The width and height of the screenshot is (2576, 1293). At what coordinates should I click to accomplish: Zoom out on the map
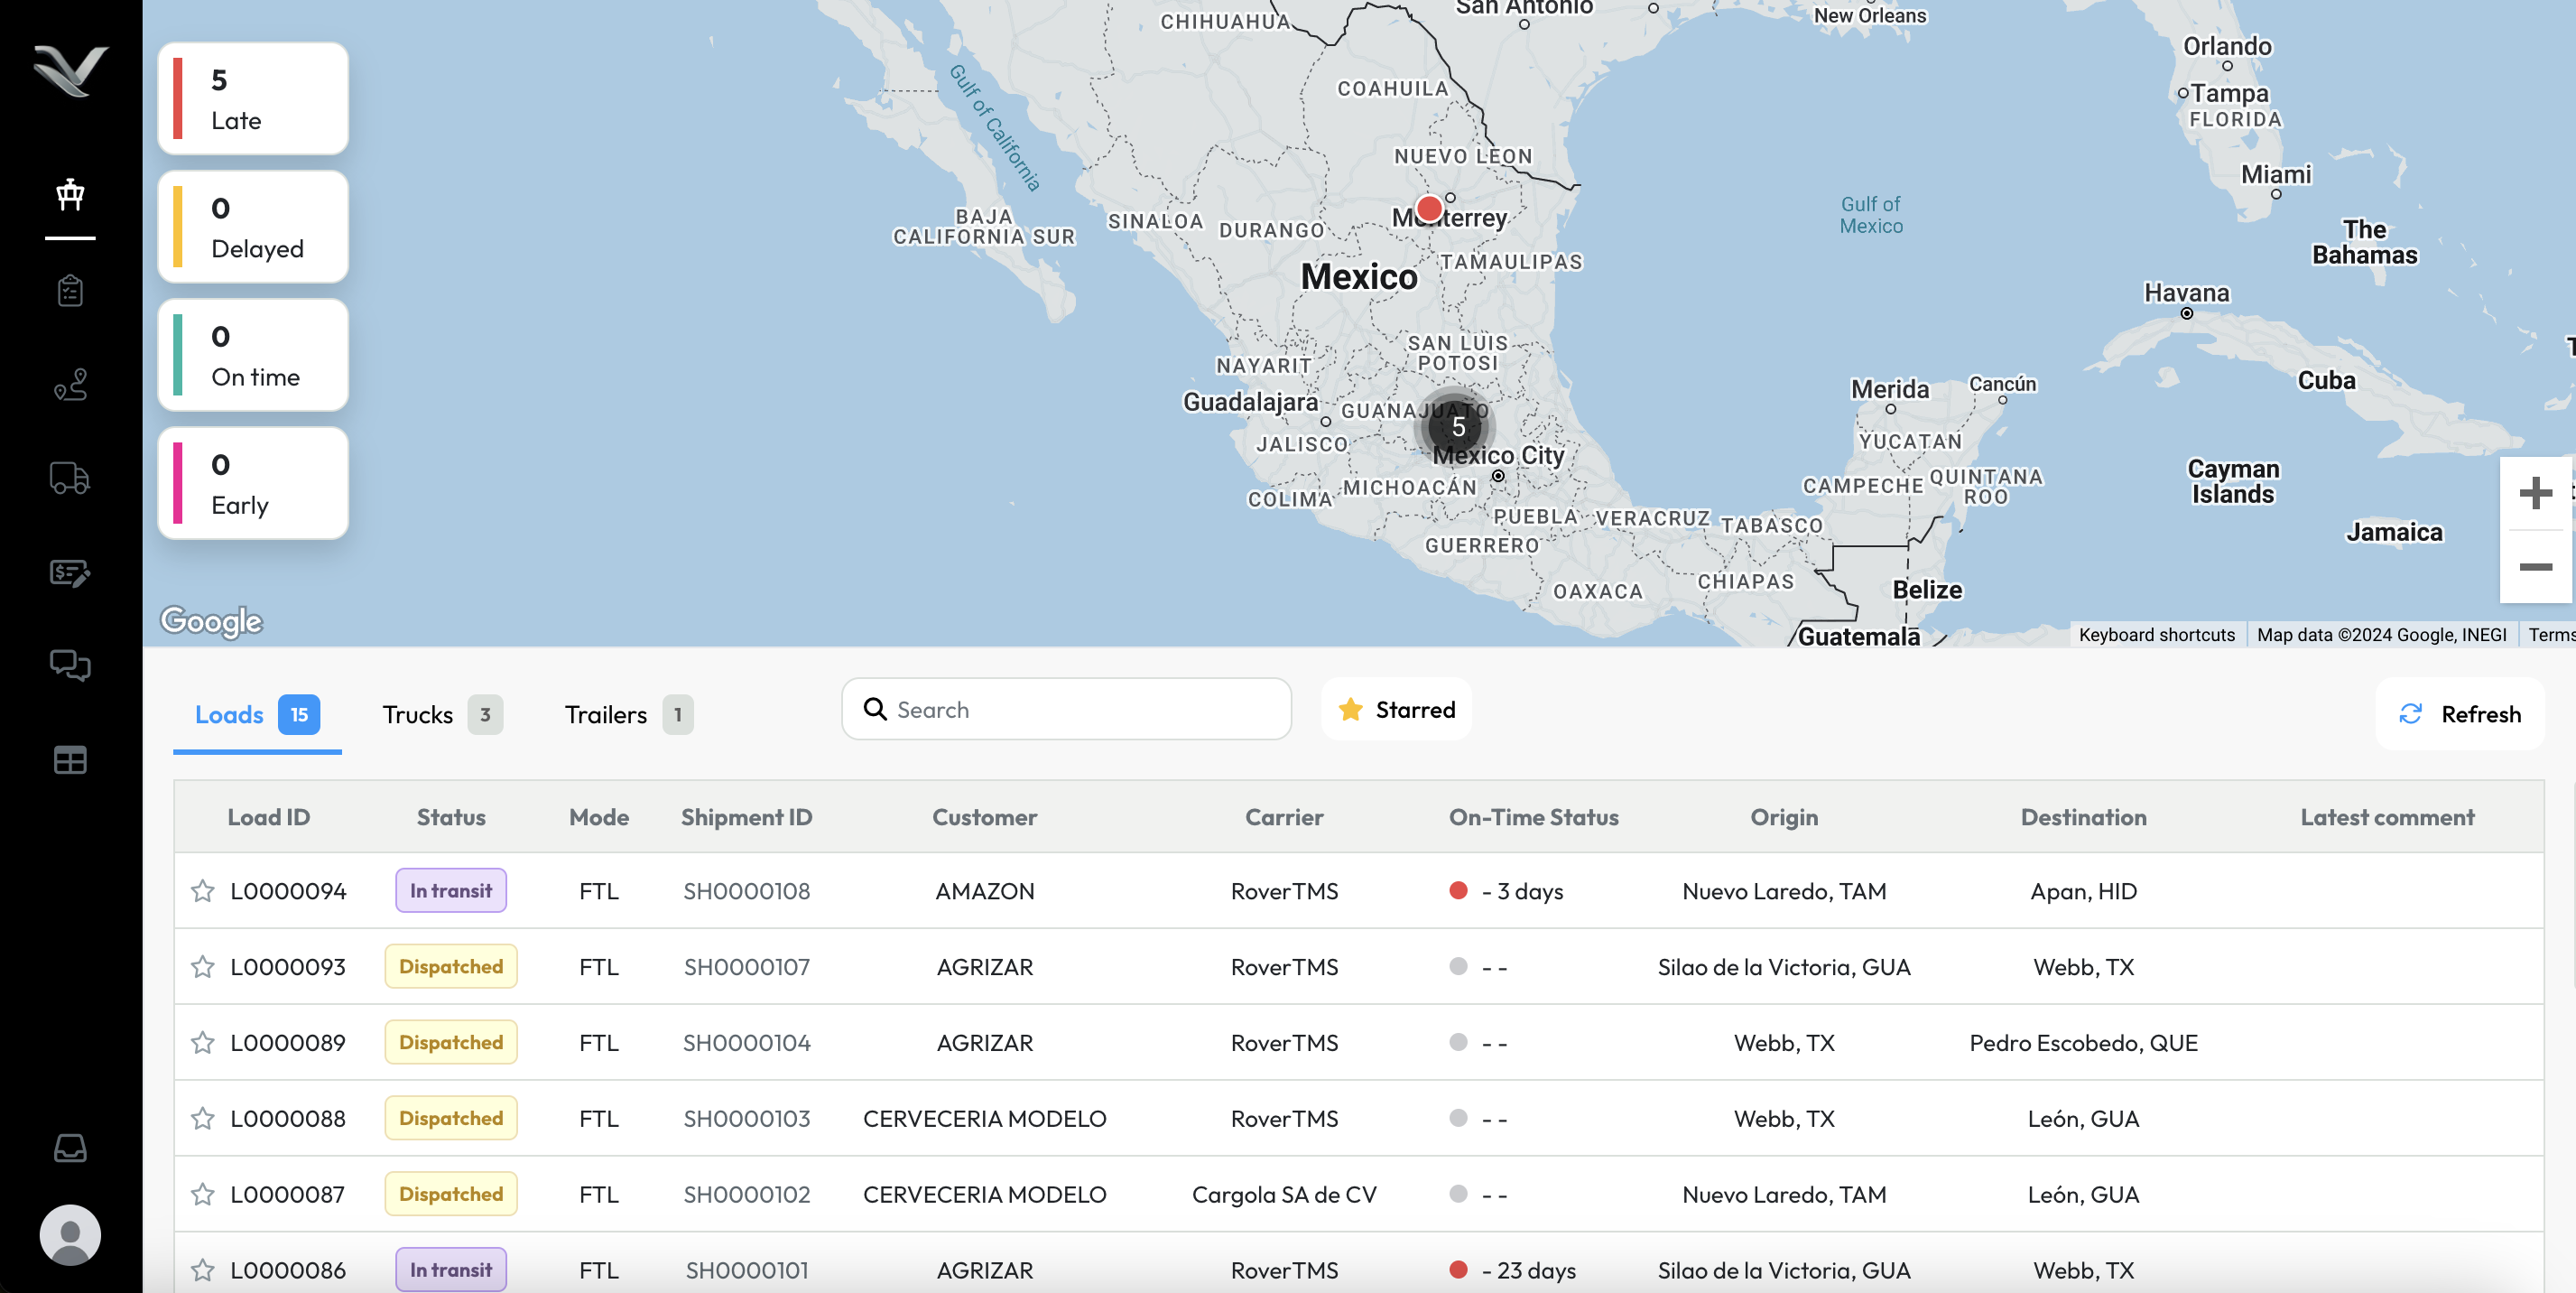(2535, 567)
